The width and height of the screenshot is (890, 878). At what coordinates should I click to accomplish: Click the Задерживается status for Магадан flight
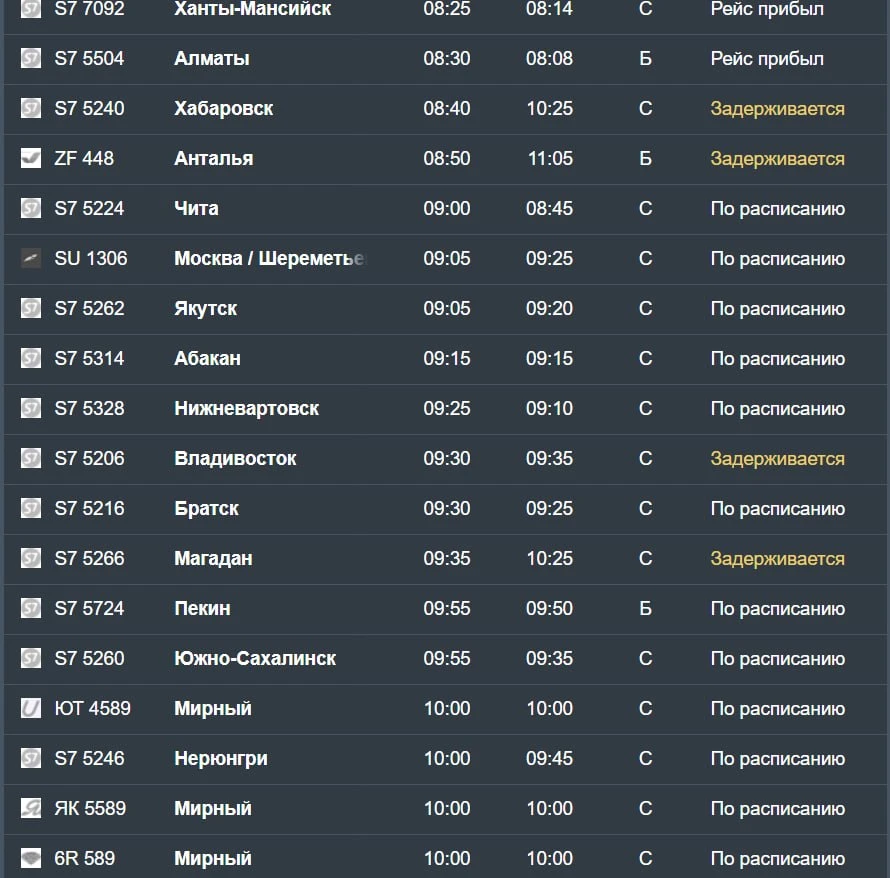(x=777, y=558)
